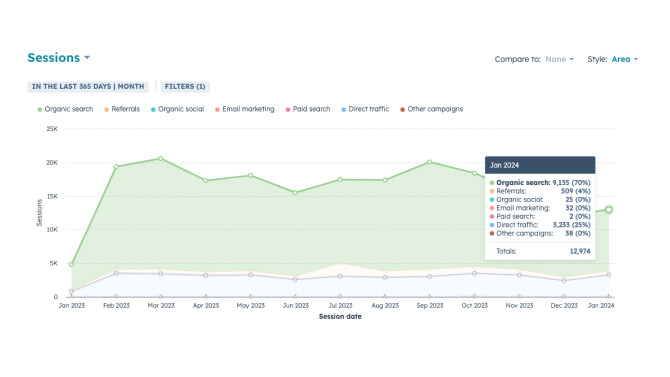Hide the Email marketing legend series

(x=244, y=109)
